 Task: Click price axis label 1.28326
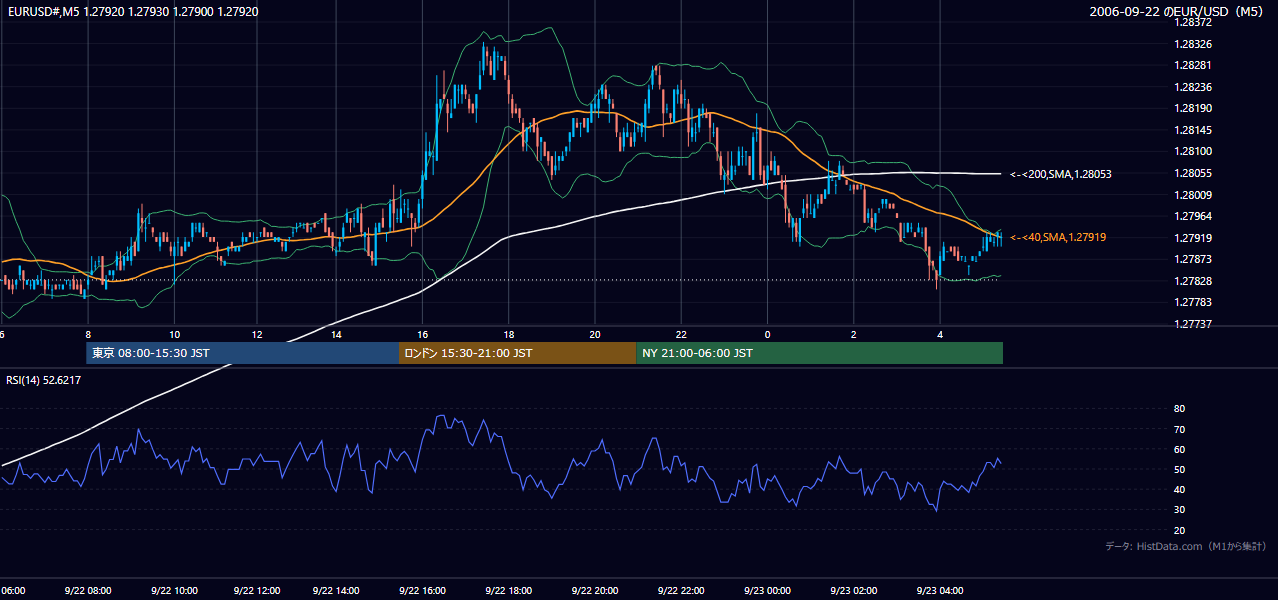[1195, 44]
